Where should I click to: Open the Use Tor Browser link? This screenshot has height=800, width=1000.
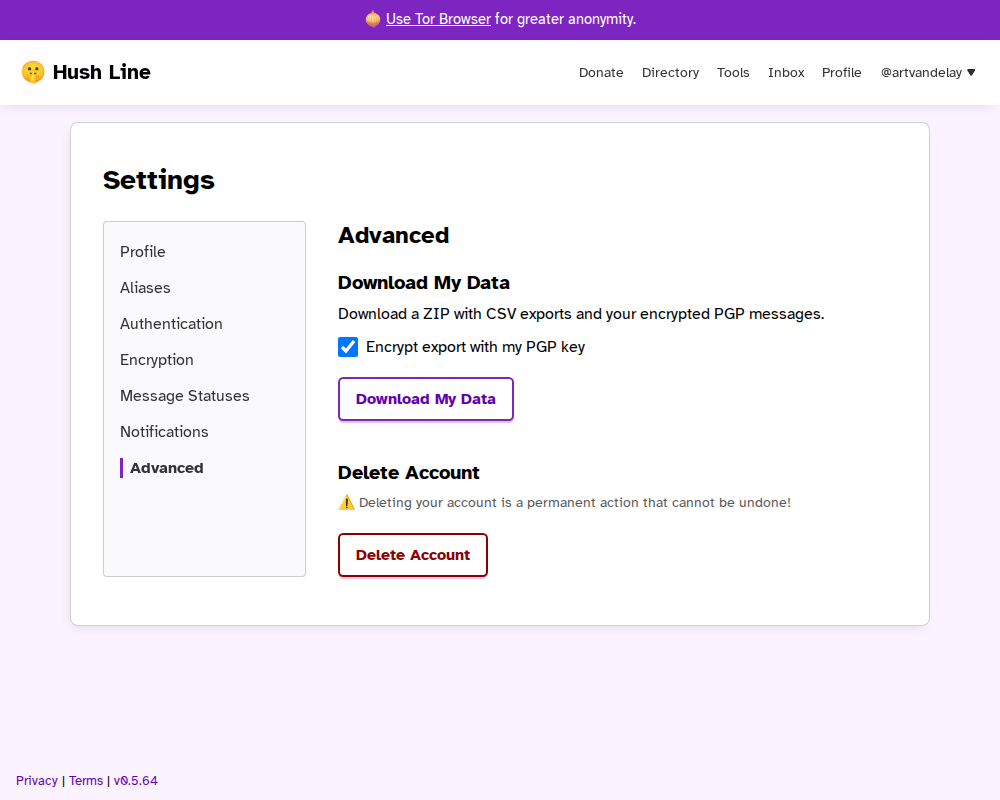coord(438,19)
